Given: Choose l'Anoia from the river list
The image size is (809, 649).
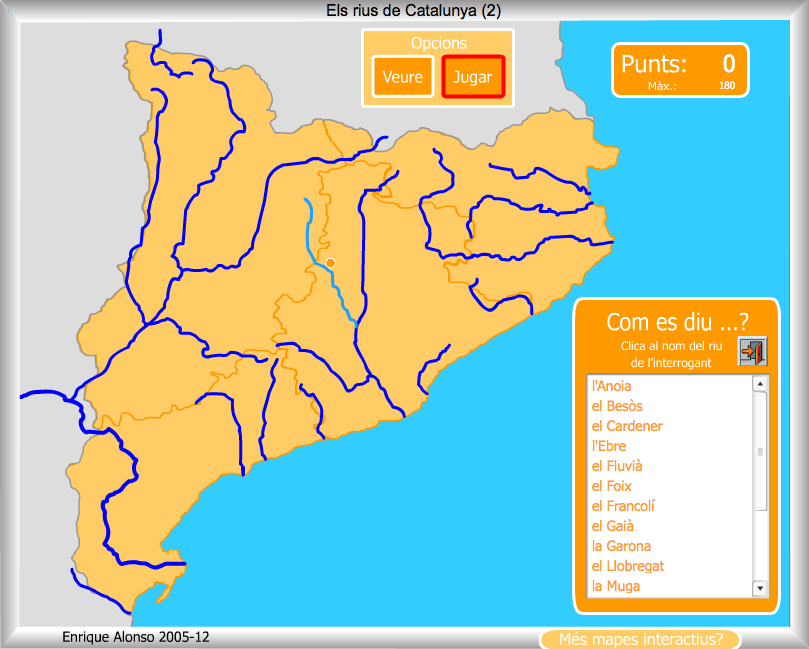Looking at the screenshot, I should point(612,386).
